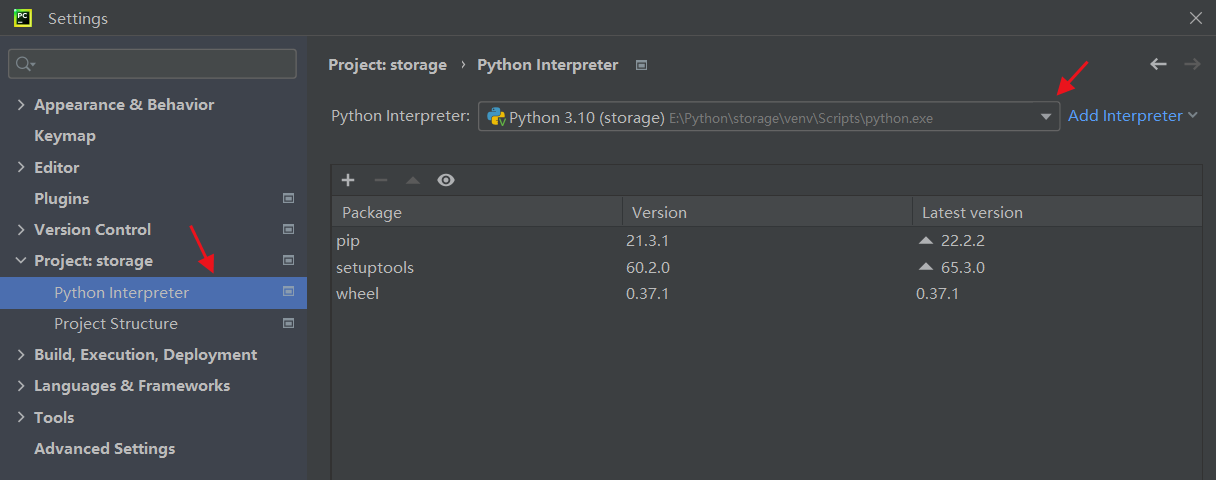Click the back navigation arrow

tap(1158, 64)
